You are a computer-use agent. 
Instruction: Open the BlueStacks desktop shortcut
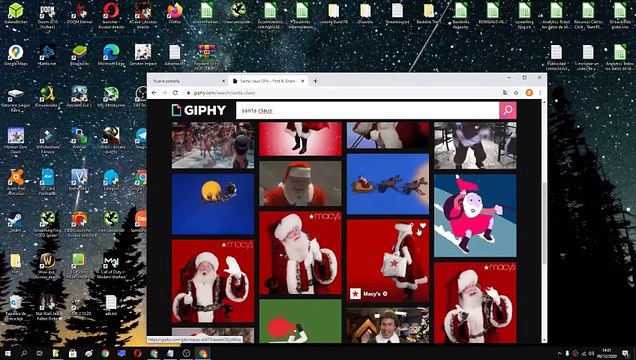pyautogui.click(x=79, y=56)
